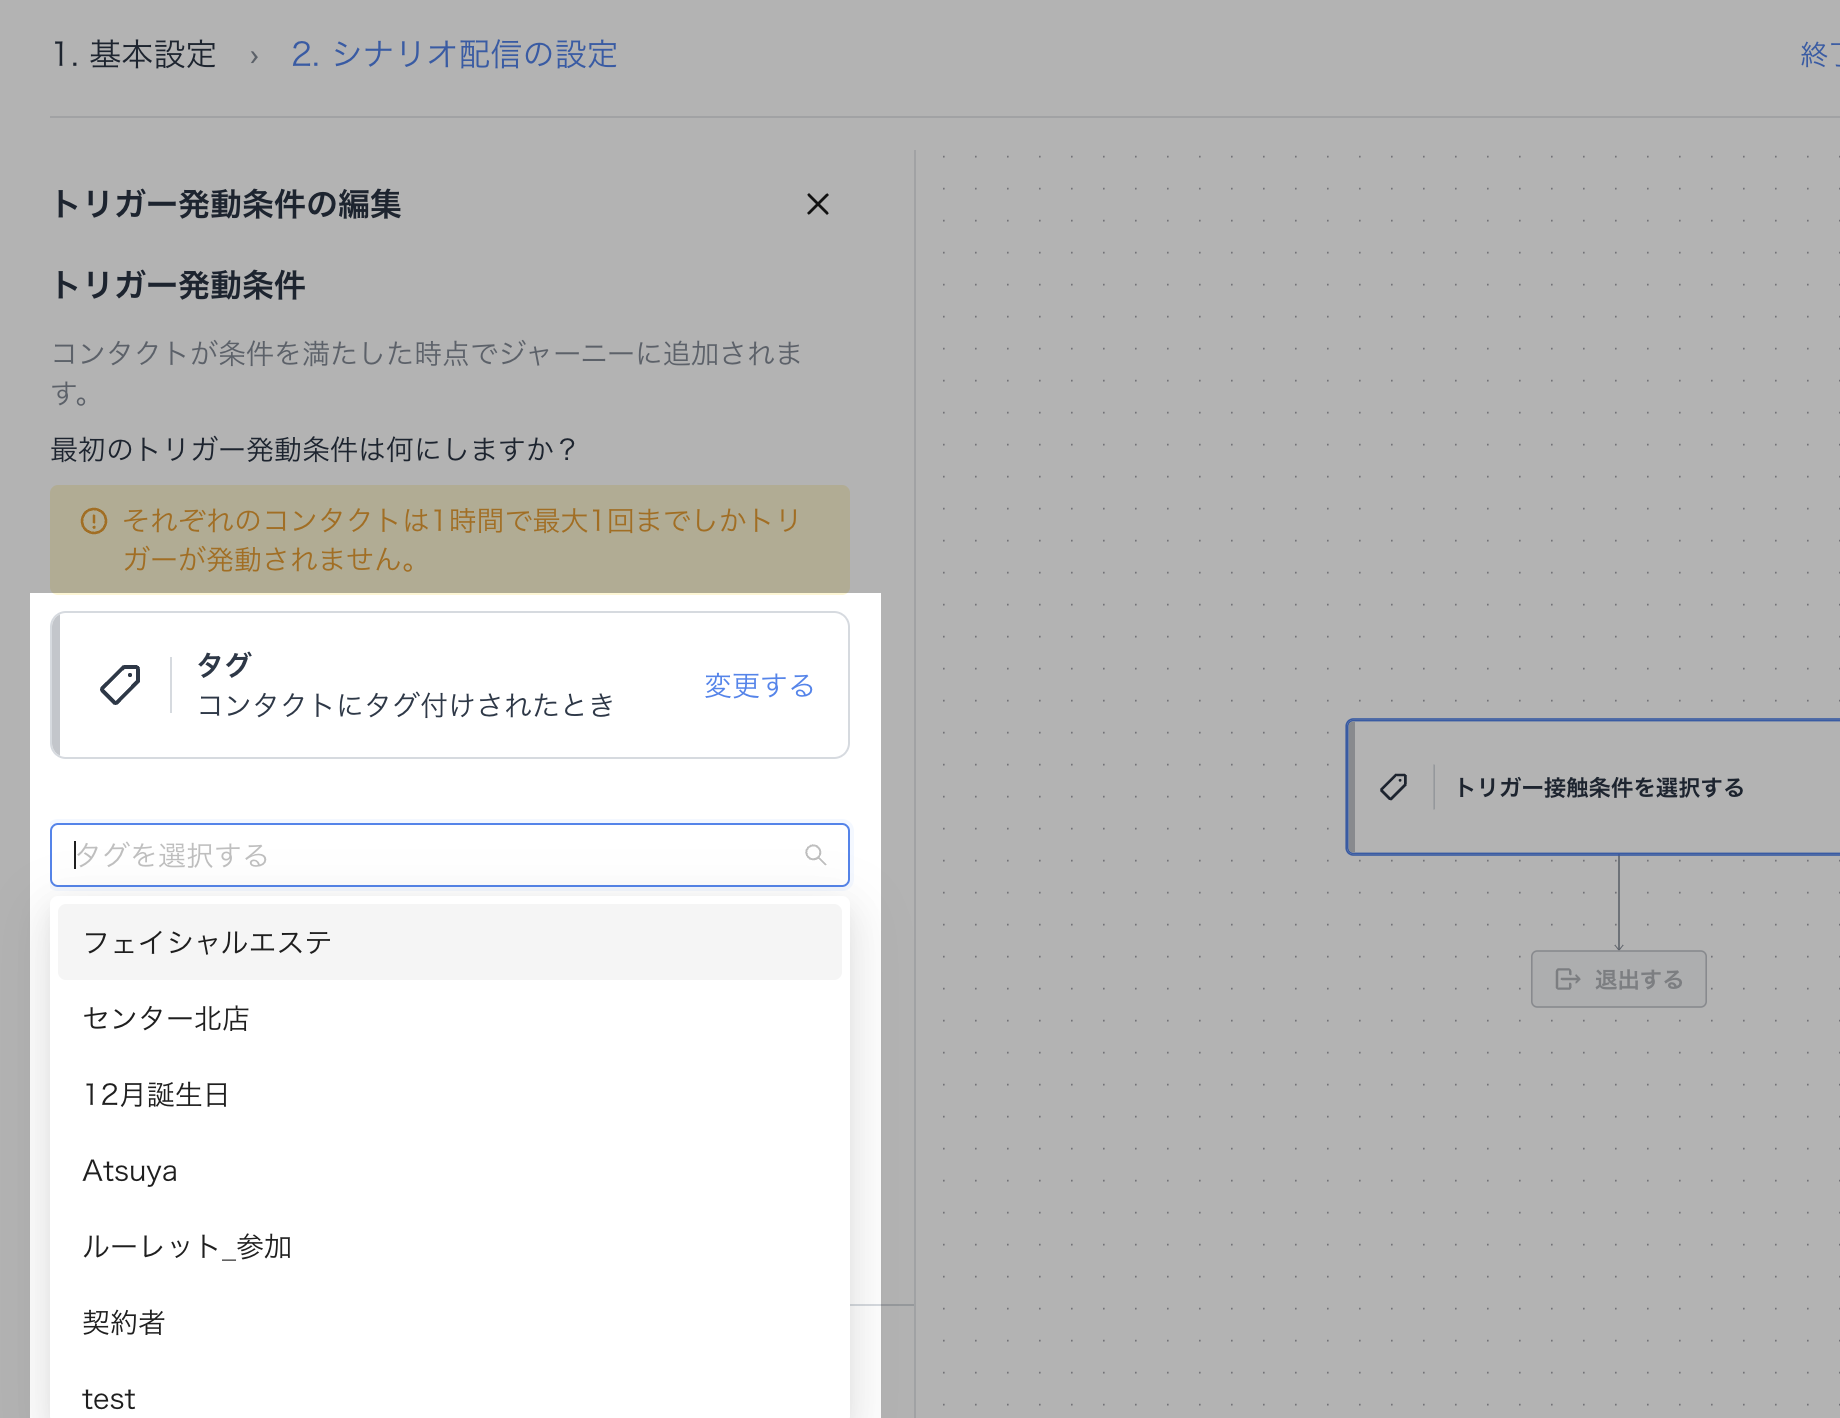Close the trigger condition edit panel
Viewport: 1840px width, 1418px height.
pos(817,204)
